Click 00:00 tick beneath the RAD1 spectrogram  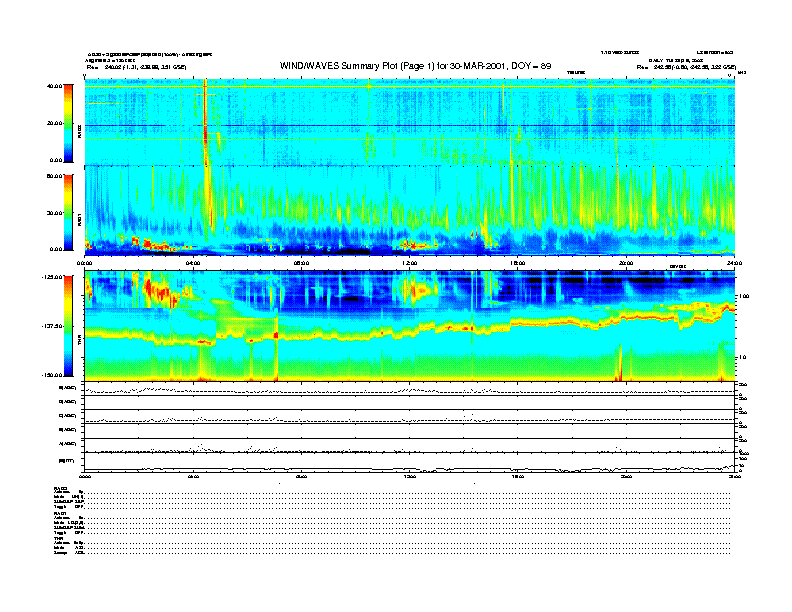84,263
